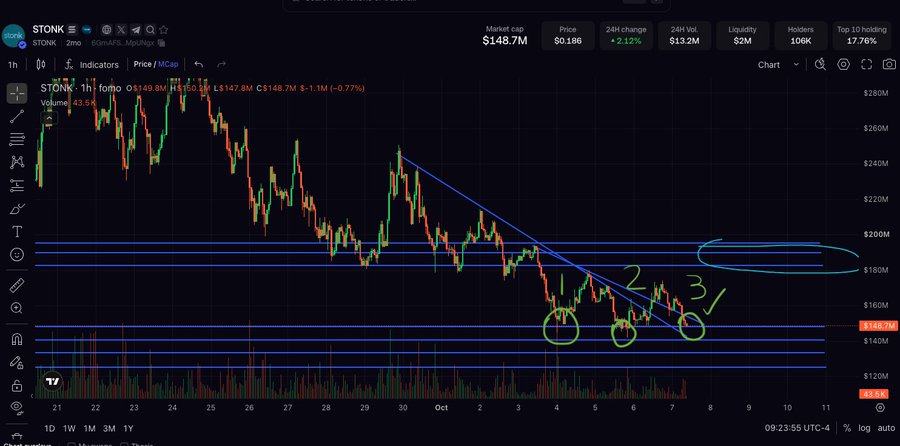The image size is (900, 446).
Task: Open STONK Telegram link
Action: 135,30
